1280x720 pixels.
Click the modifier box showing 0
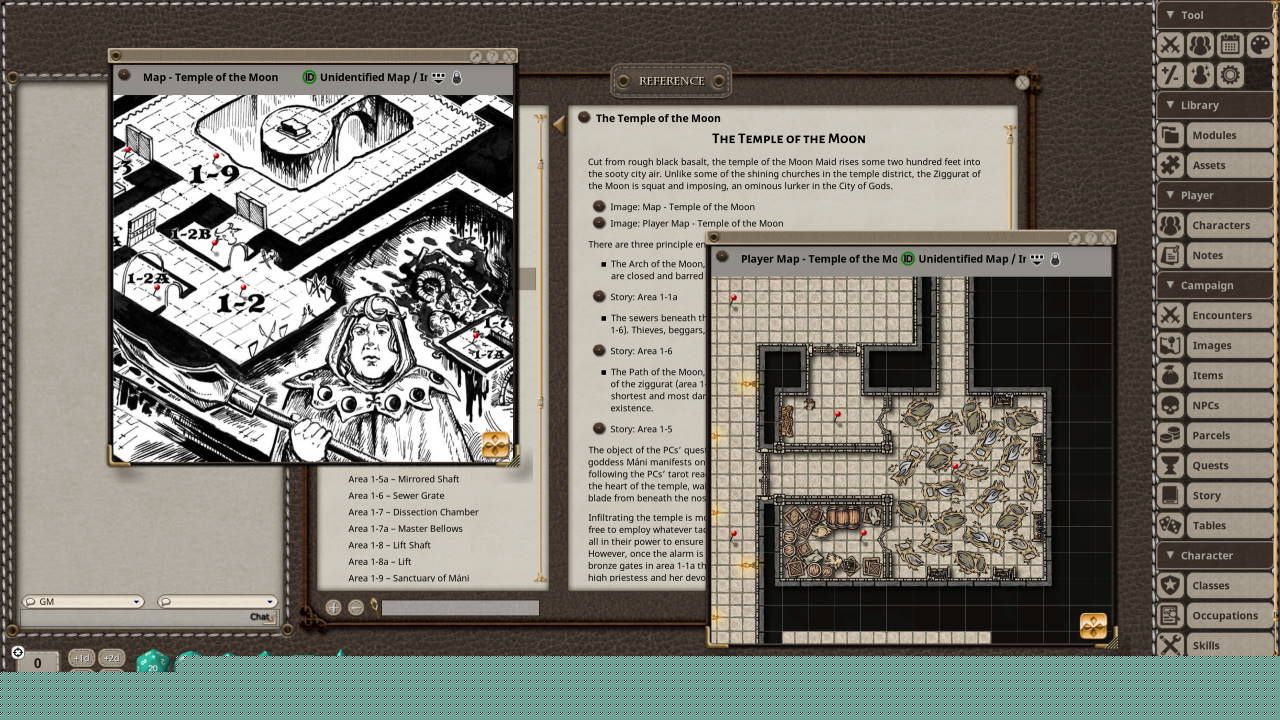[37, 662]
